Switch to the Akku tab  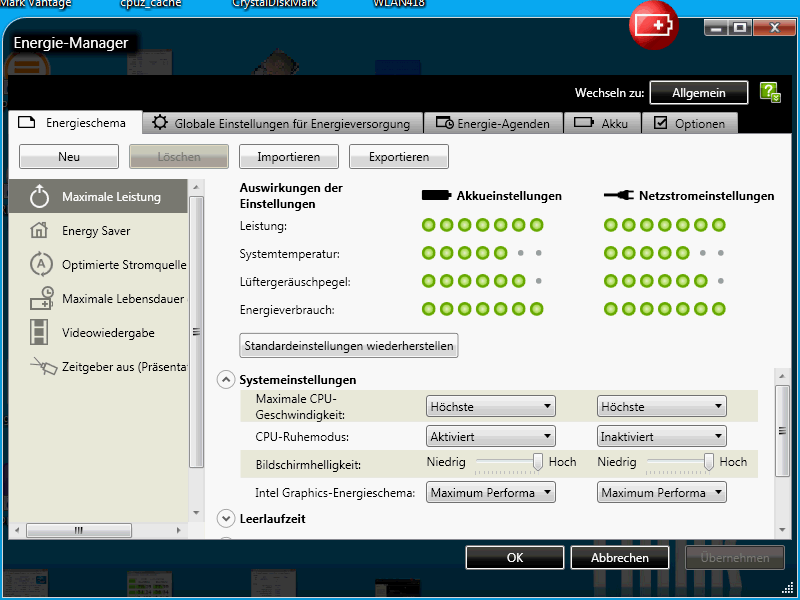(602, 123)
